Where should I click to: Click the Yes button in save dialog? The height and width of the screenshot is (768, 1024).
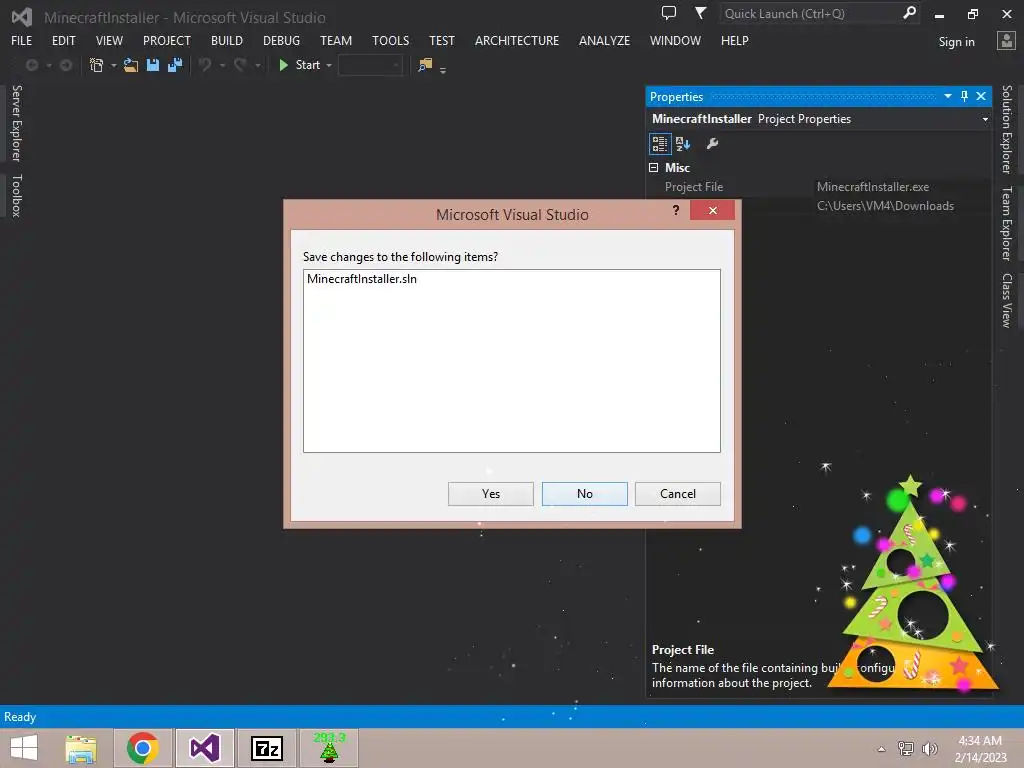pyautogui.click(x=490, y=494)
